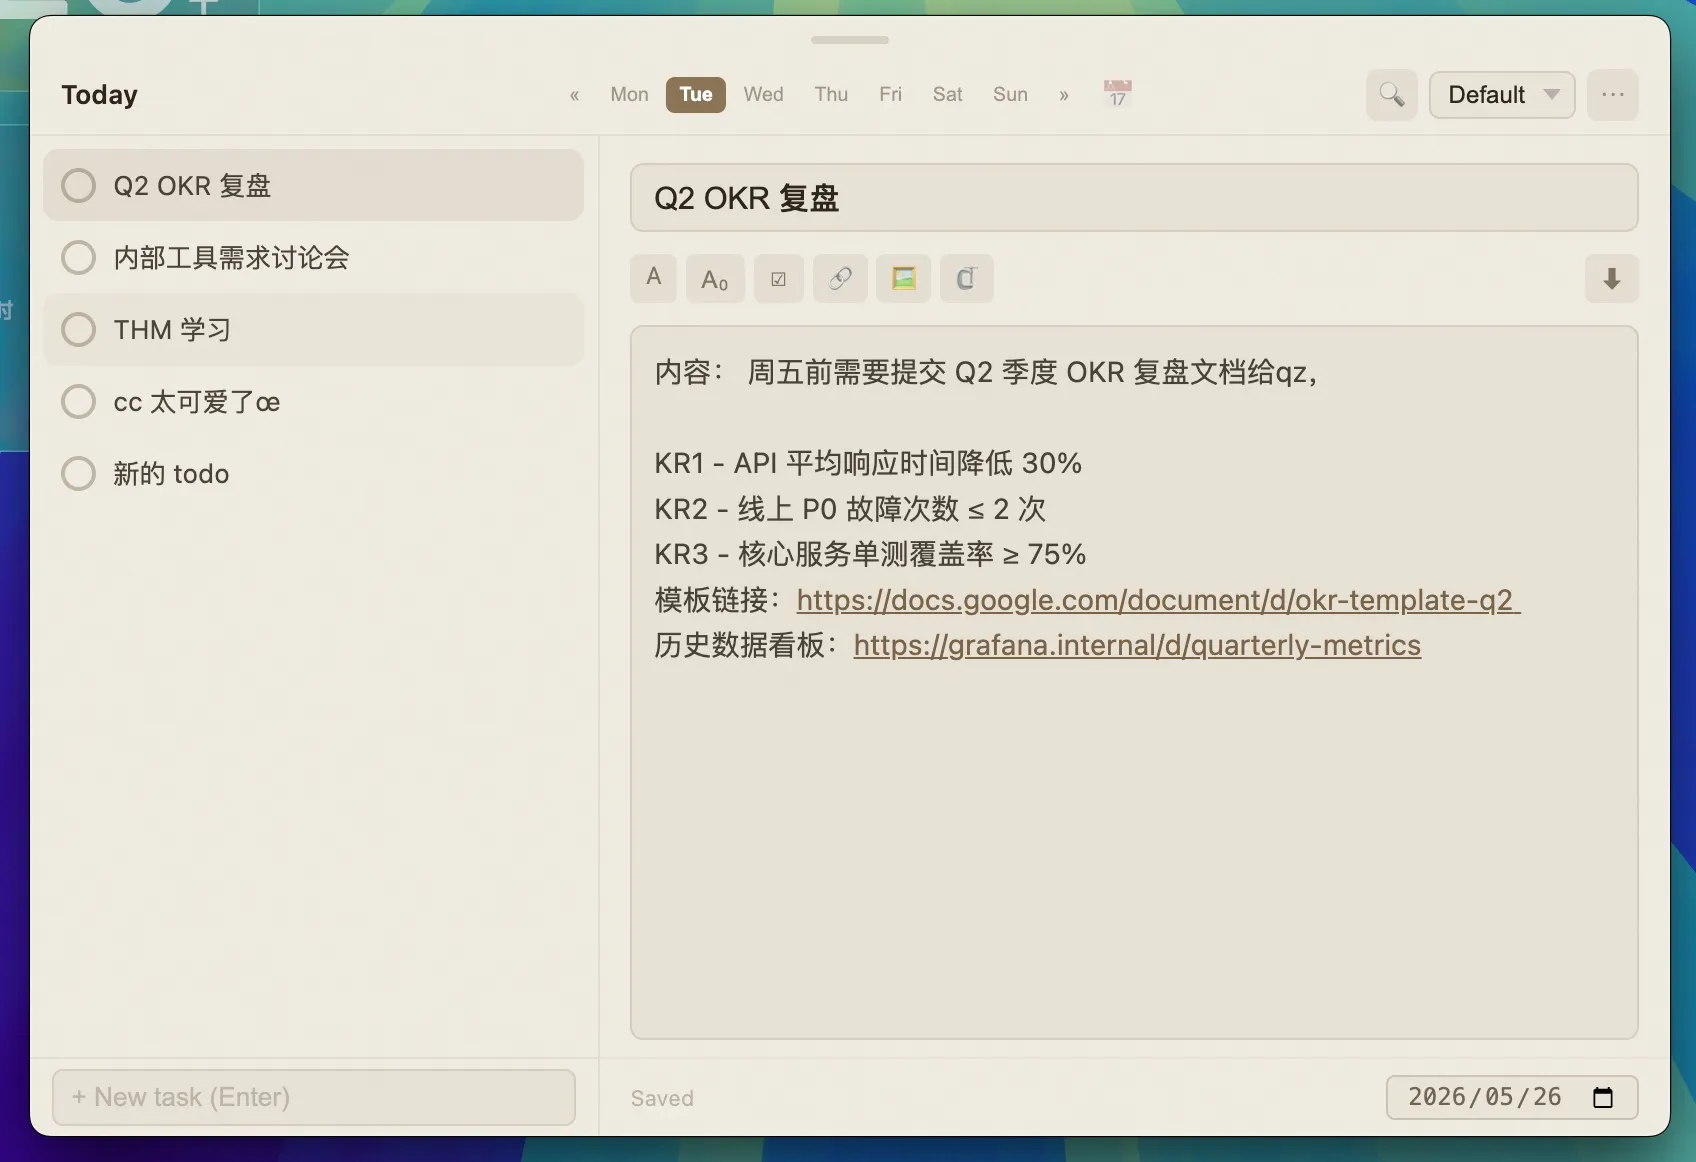1696x1162 pixels.
Task: Click the Saved status text
Action: (662, 1098)
